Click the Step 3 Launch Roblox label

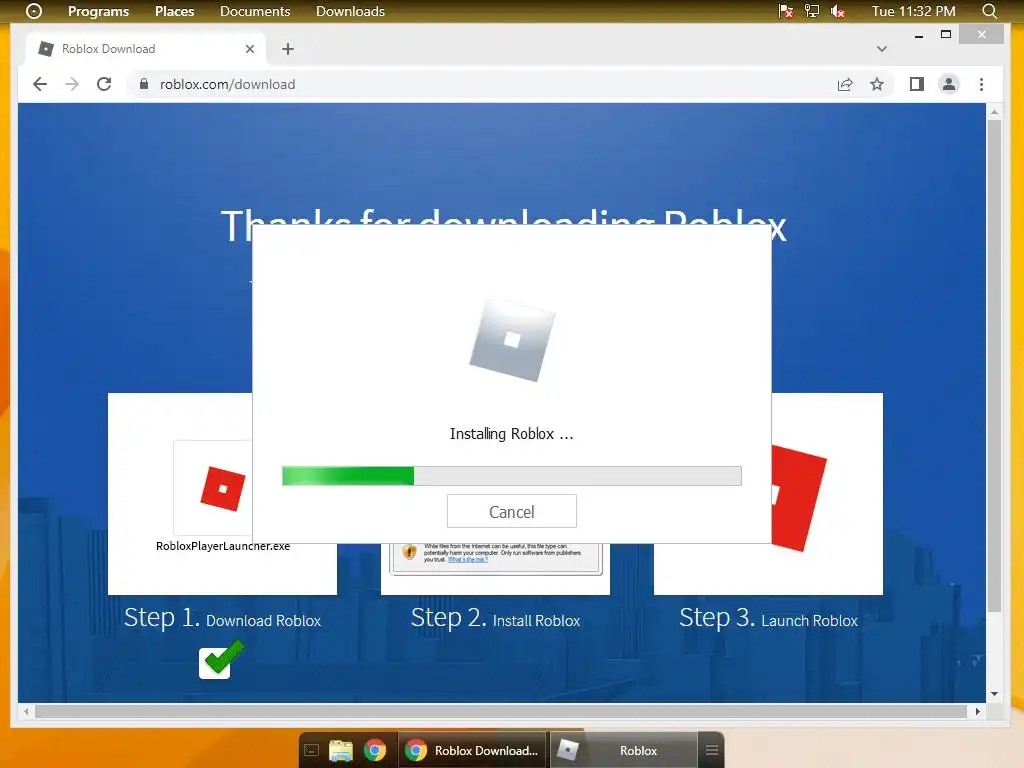(x=768, y=618)
